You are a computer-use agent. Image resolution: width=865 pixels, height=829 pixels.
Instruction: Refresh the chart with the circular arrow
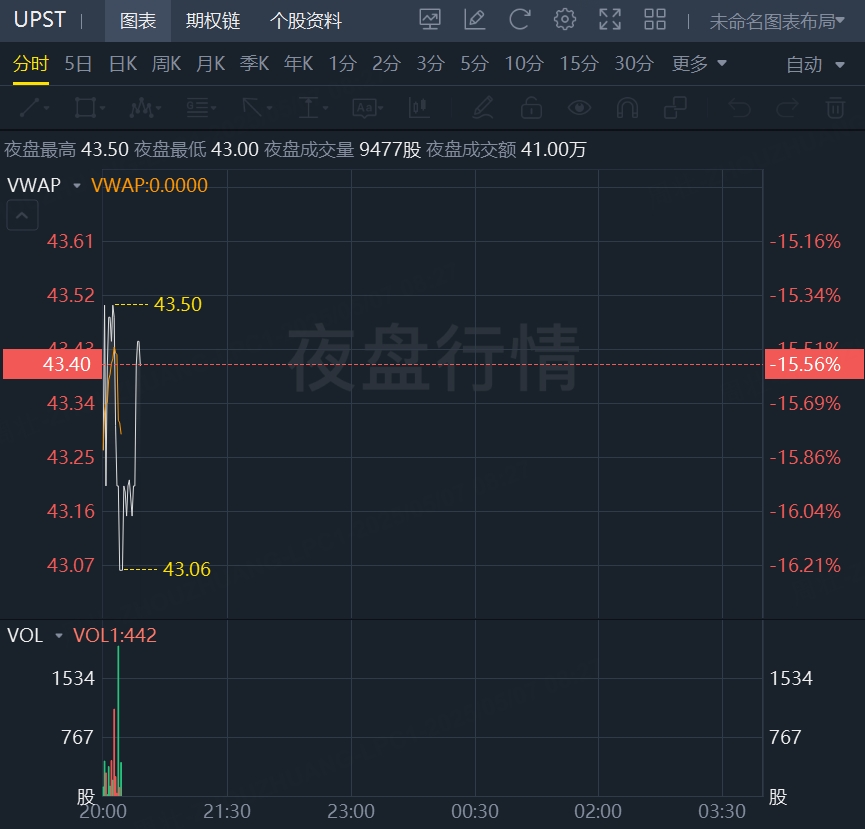[520, 20]
